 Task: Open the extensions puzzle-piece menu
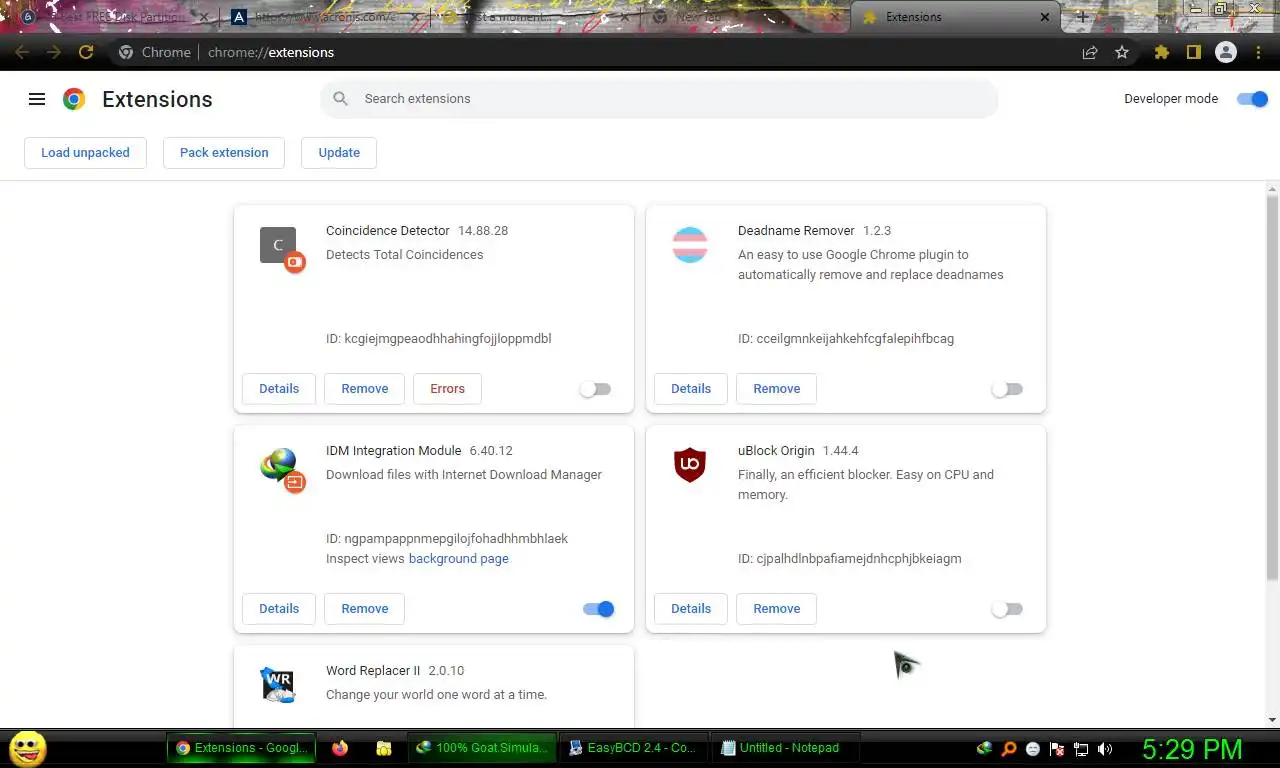(1161, 52)
